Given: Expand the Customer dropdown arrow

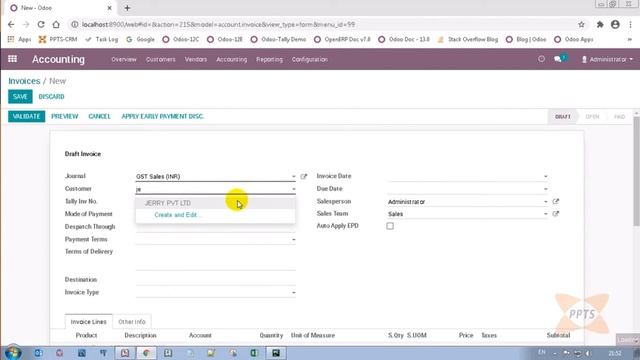Looking at the screenshot, I should point(293,189).
